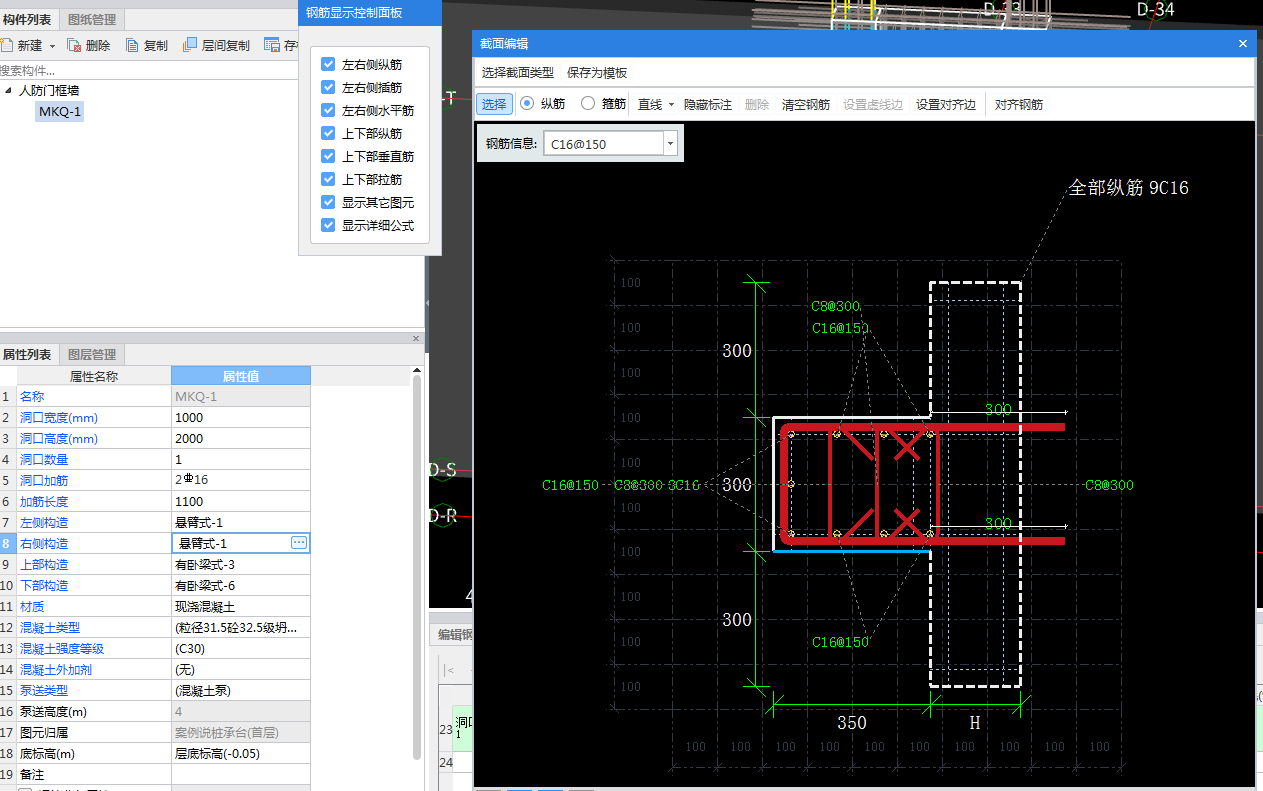1263x791 pixels.
Task: Open the 选择截面类型 menu
Action: point(517,73)
